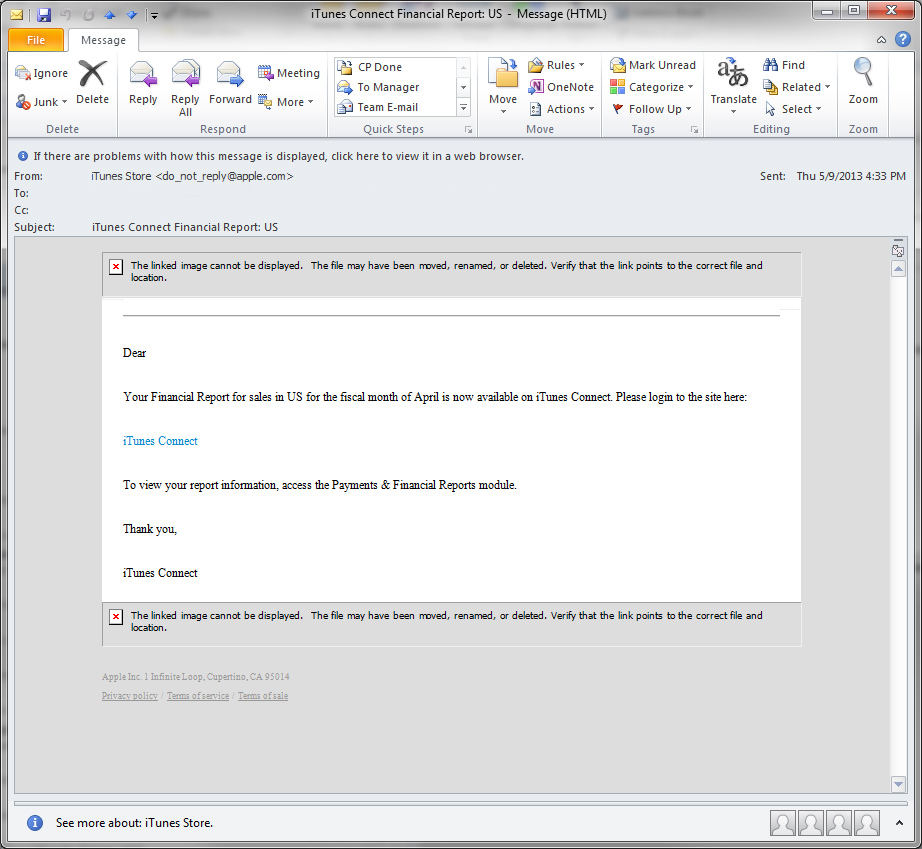Ignore this conversation thread

pyautogui.click(x=41, y=72)
